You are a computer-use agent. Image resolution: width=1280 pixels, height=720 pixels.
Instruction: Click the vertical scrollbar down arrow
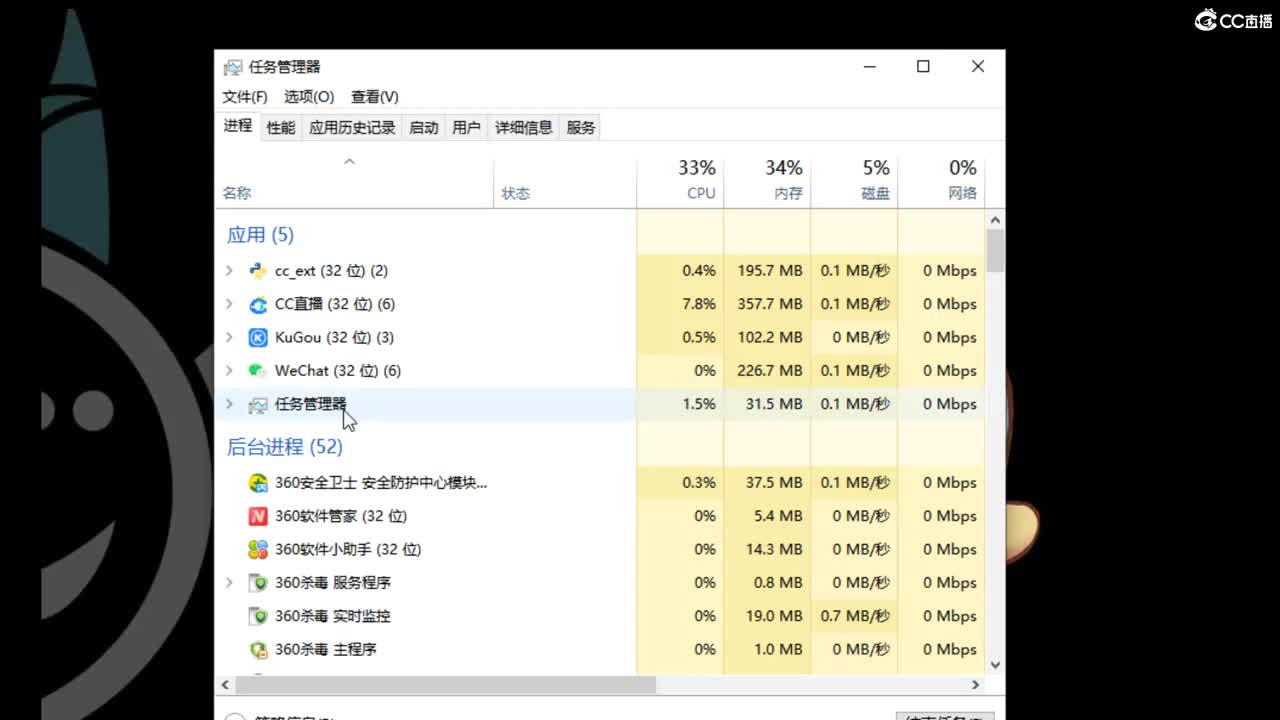coord(995,664)
